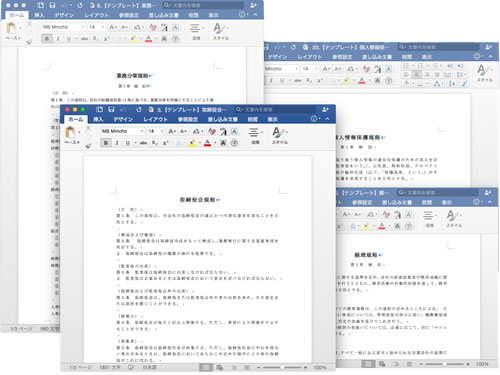Click the paste clipboard icon in the 取締役会規程 window
Image resolution: width=500 pixels, height=375 pixels.
pos(70,132)
